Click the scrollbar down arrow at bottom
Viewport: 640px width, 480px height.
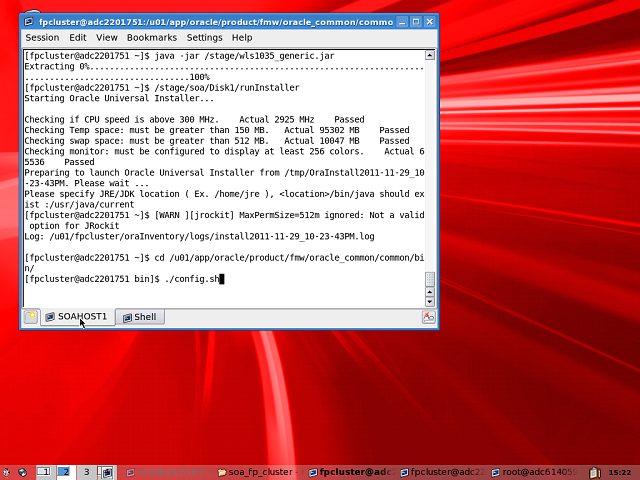point(430,302)
